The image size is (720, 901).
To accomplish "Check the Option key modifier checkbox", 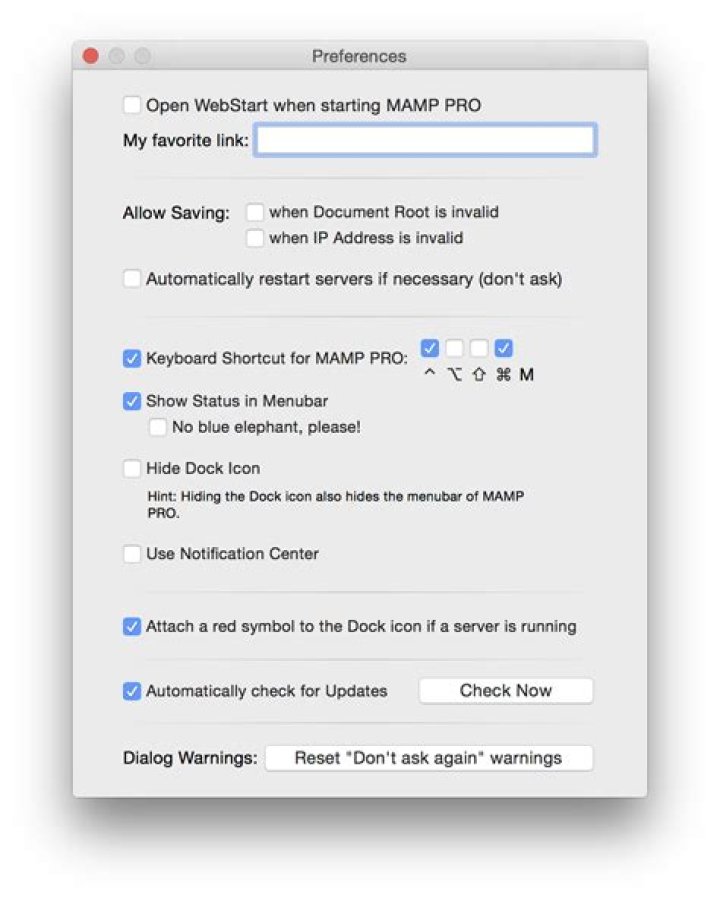I will [454, 348].
